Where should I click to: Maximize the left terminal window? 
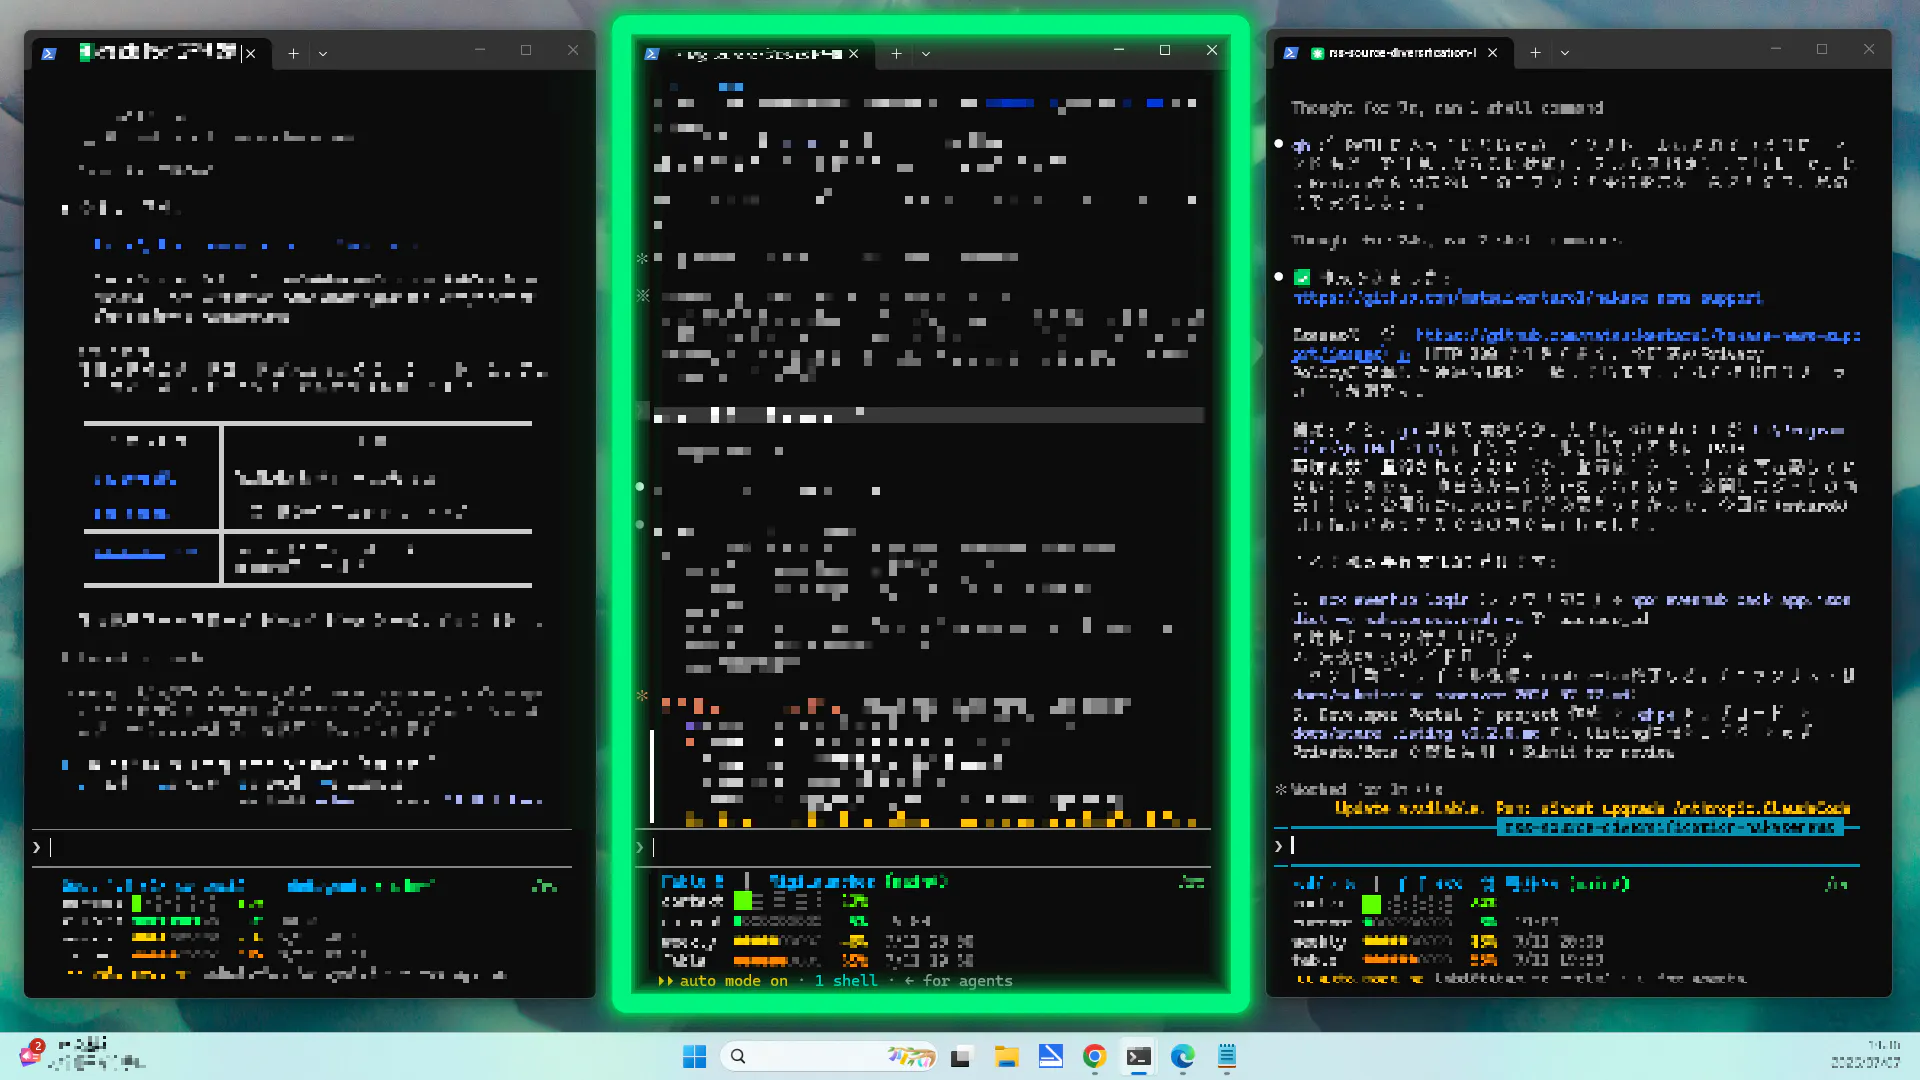click(526, 50)
